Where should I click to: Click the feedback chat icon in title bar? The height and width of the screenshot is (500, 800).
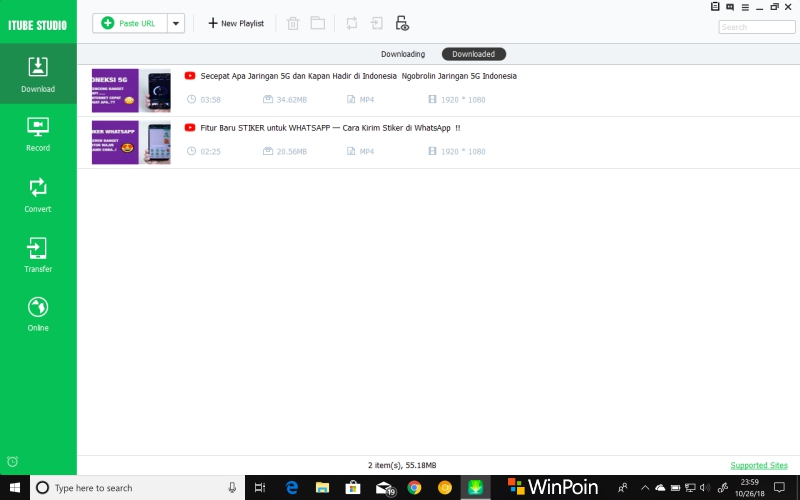(x=730, y=7)
